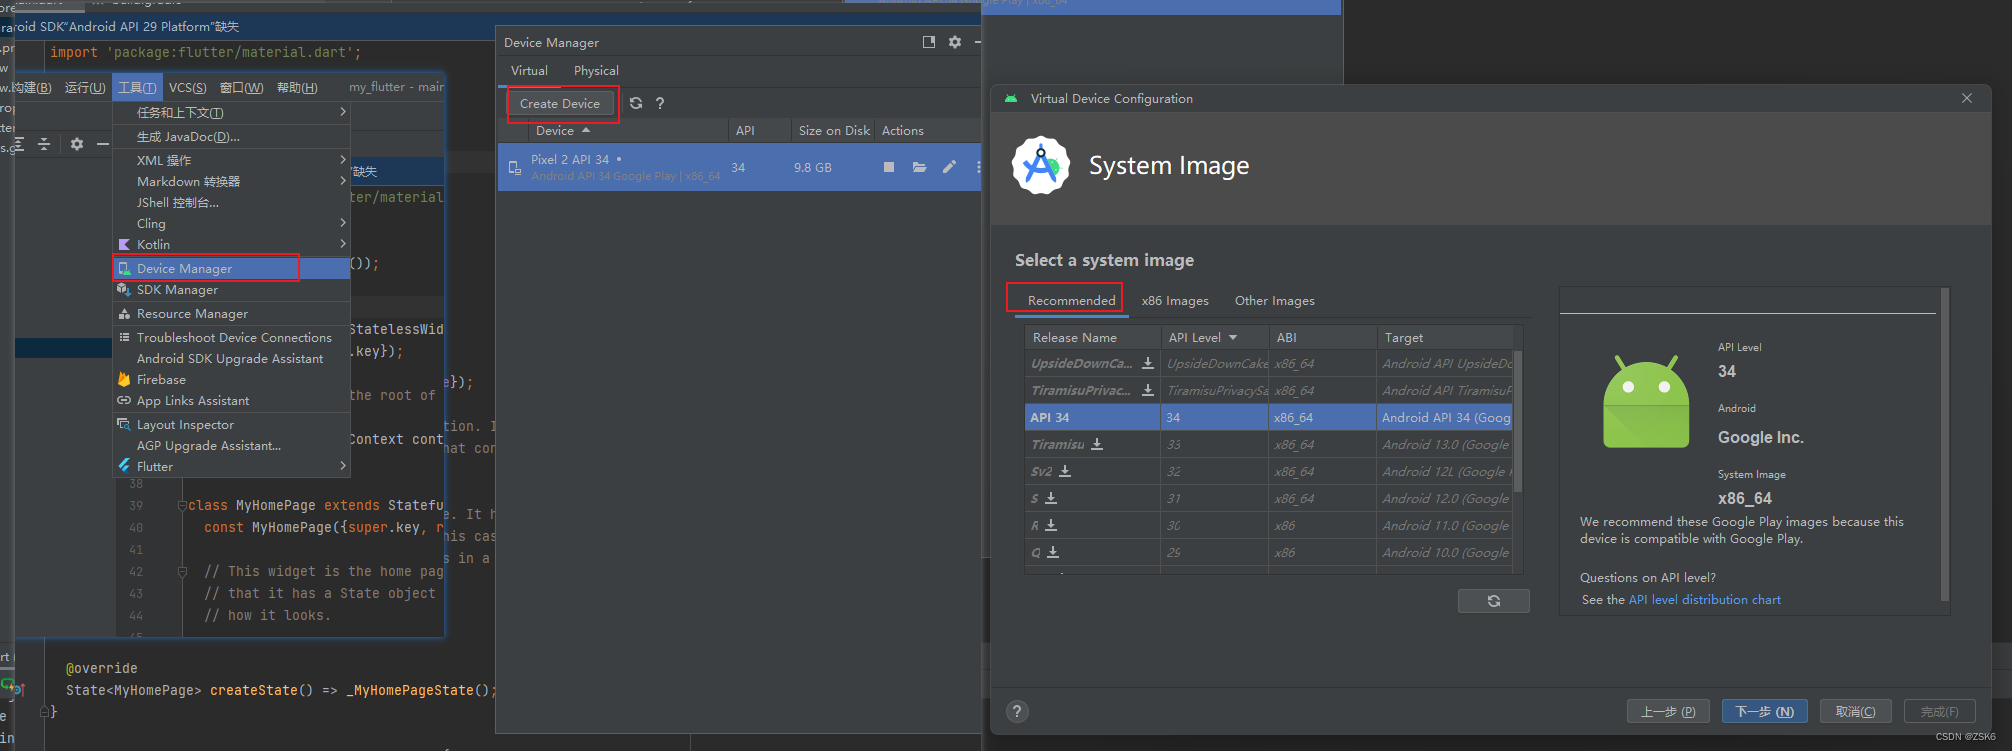Expand the Markdown 转换器 submenu
Viewport: 2012px width, 751px height.
pyautogui.click(x=232, y=181)
